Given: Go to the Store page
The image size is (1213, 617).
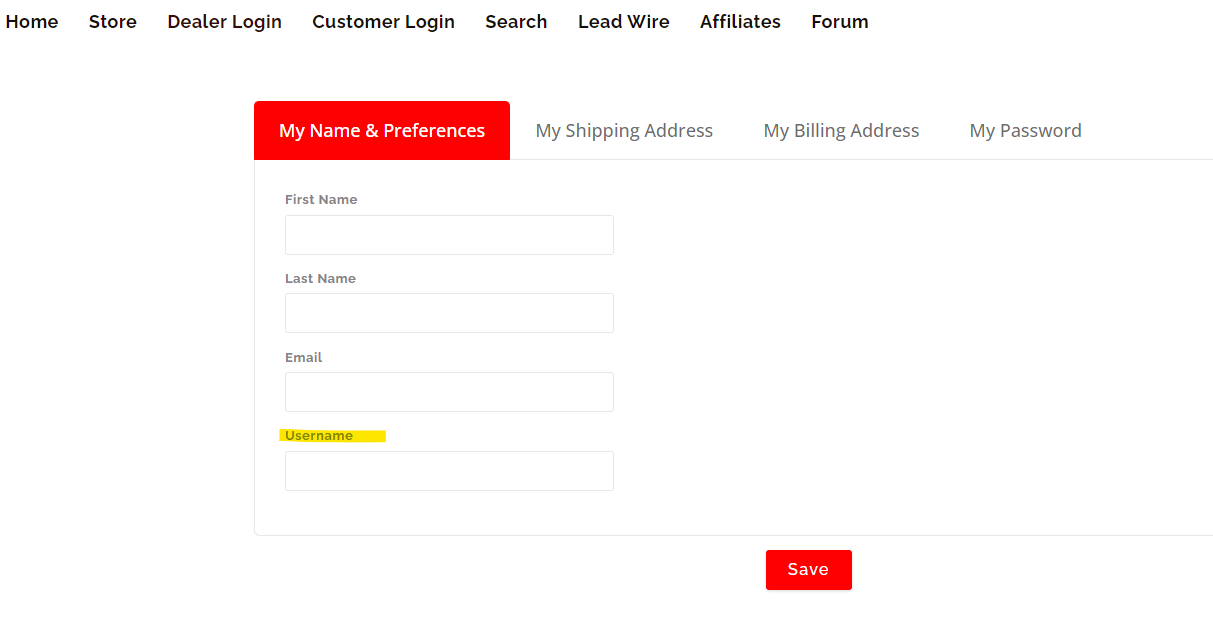Looking at the screenshot, I should (113, 22).
